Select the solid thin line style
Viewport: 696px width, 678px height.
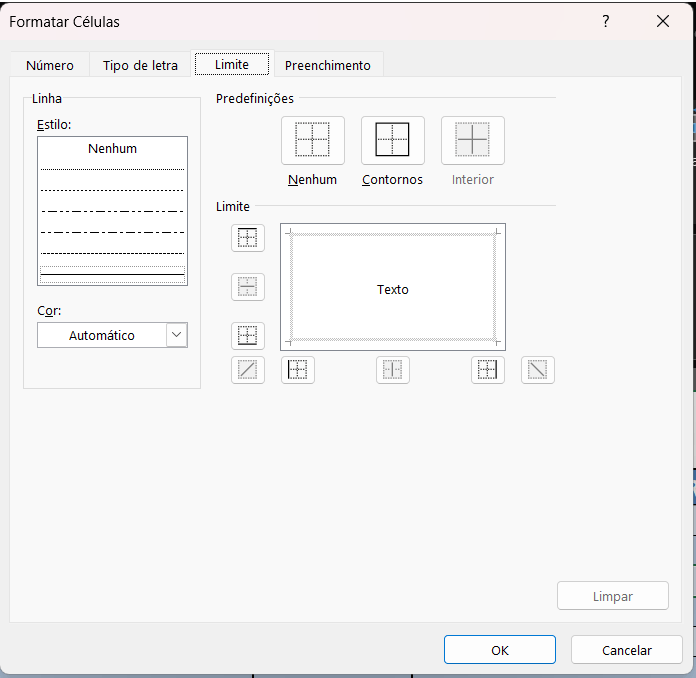point(112,274)
